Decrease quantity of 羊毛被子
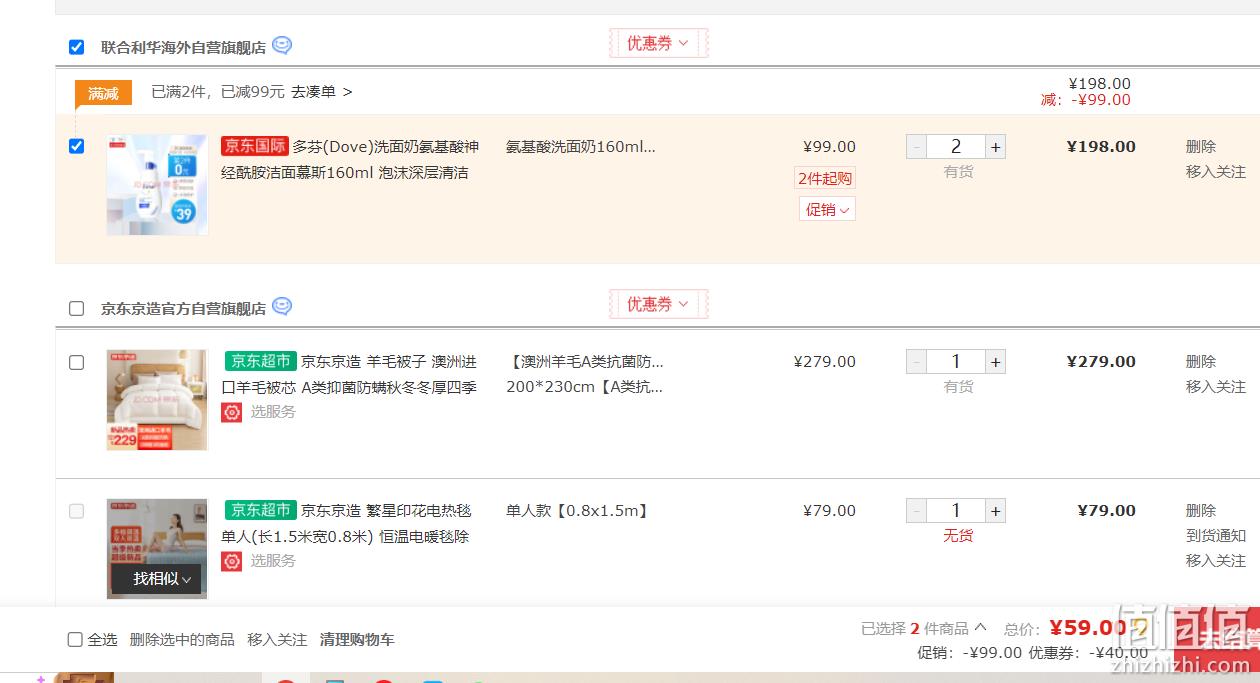 click(x=916, y=362)
